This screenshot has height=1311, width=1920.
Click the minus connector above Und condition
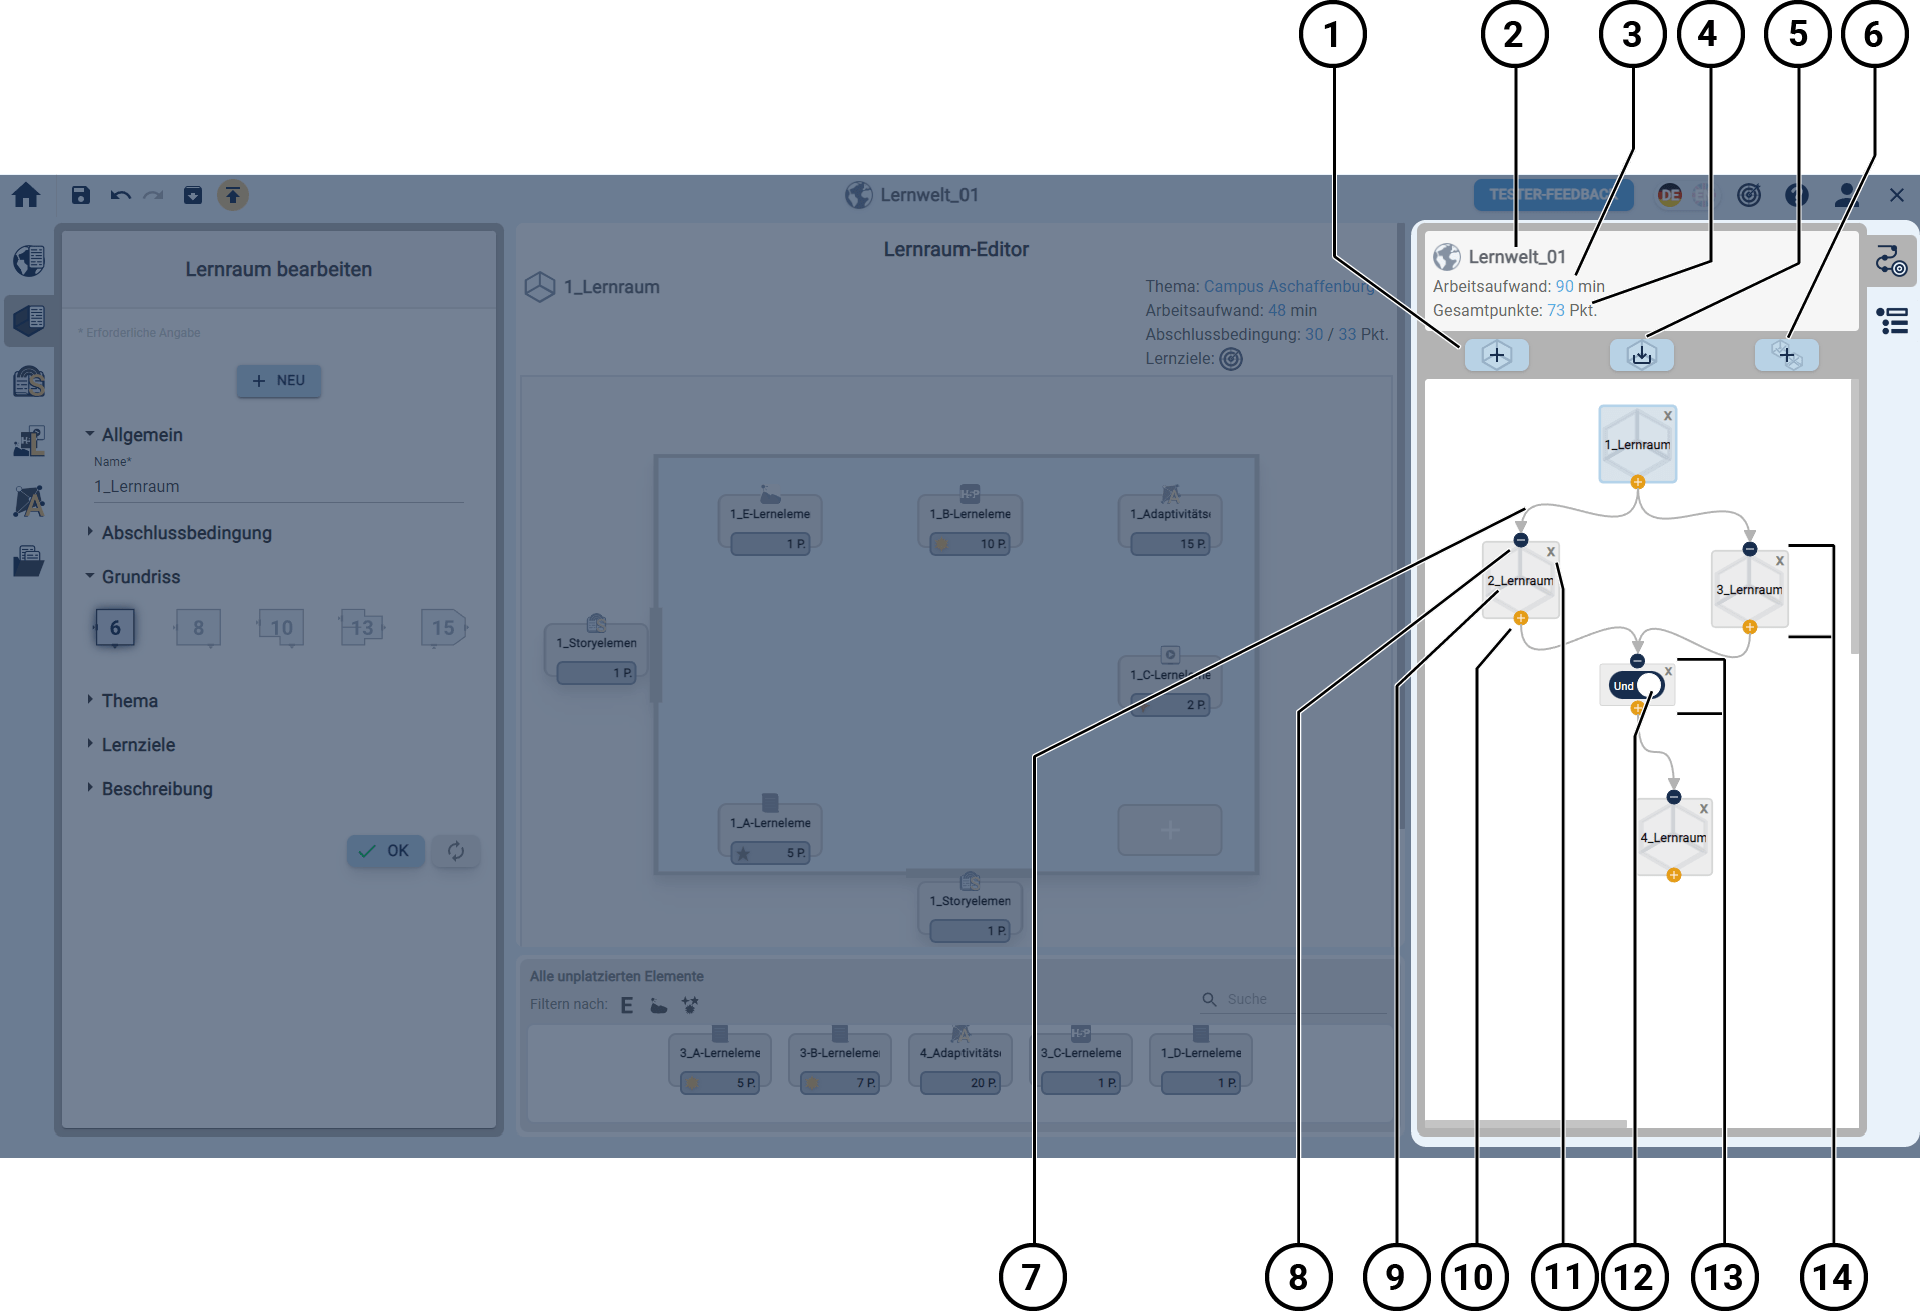tap(1637, 661)
